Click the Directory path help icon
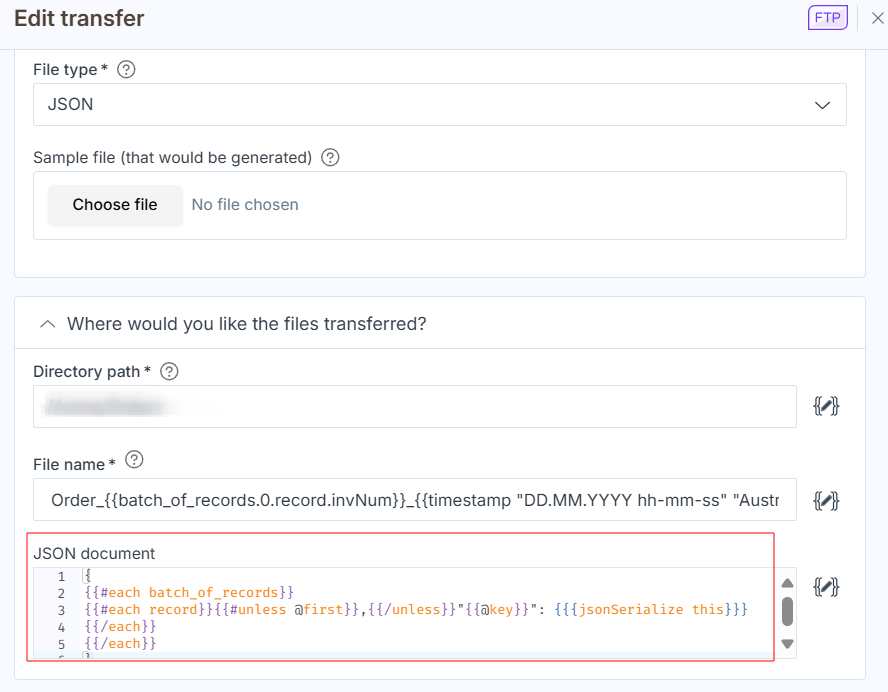 (x=169, y=371)
